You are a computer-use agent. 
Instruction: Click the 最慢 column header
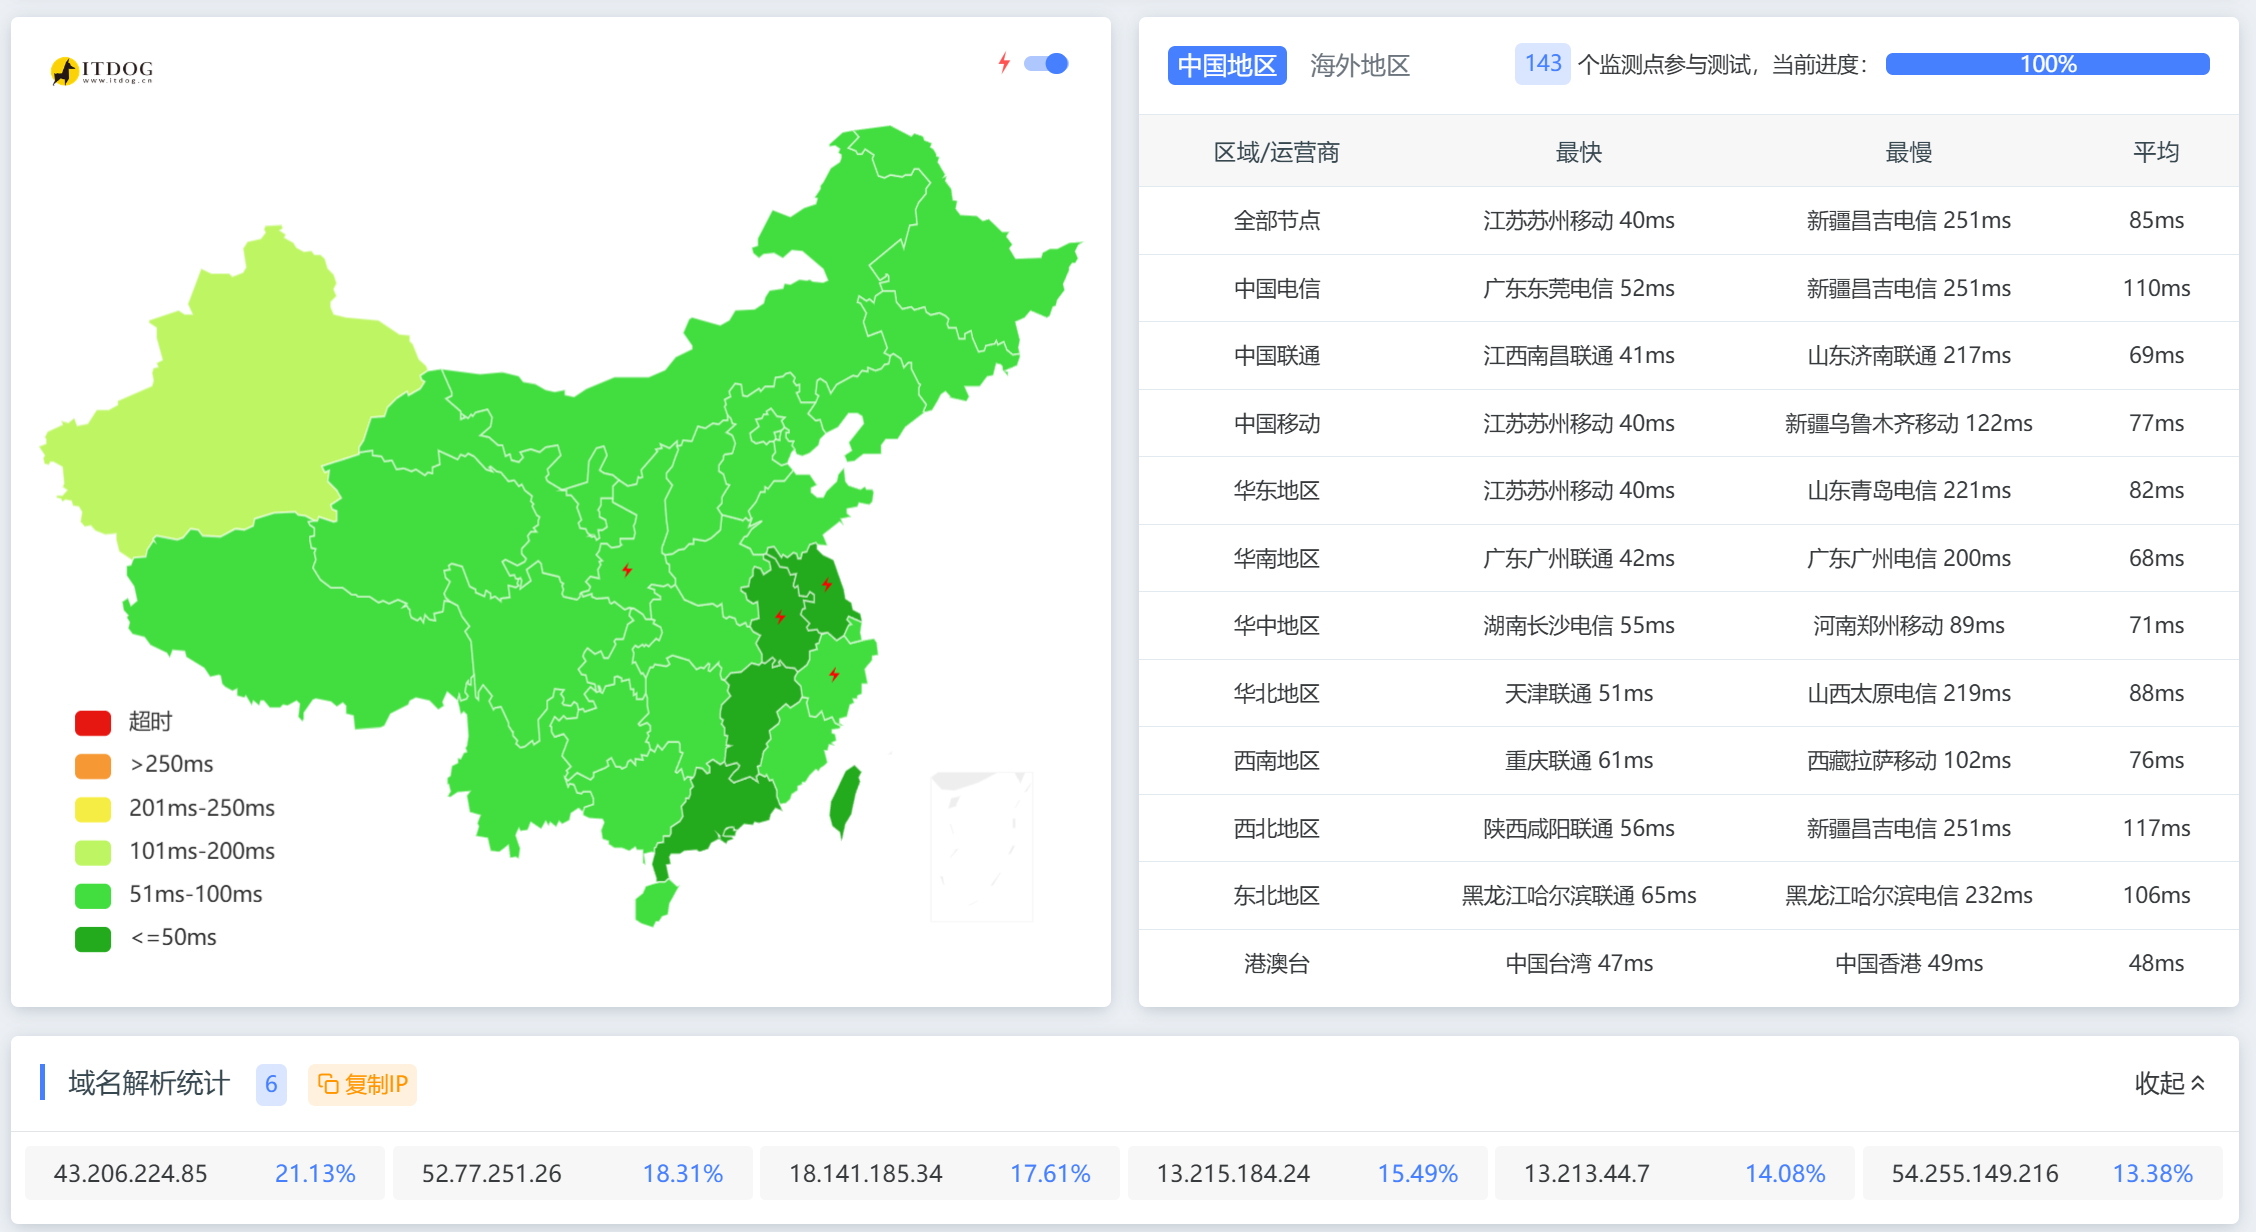[x=1908, y=152]
